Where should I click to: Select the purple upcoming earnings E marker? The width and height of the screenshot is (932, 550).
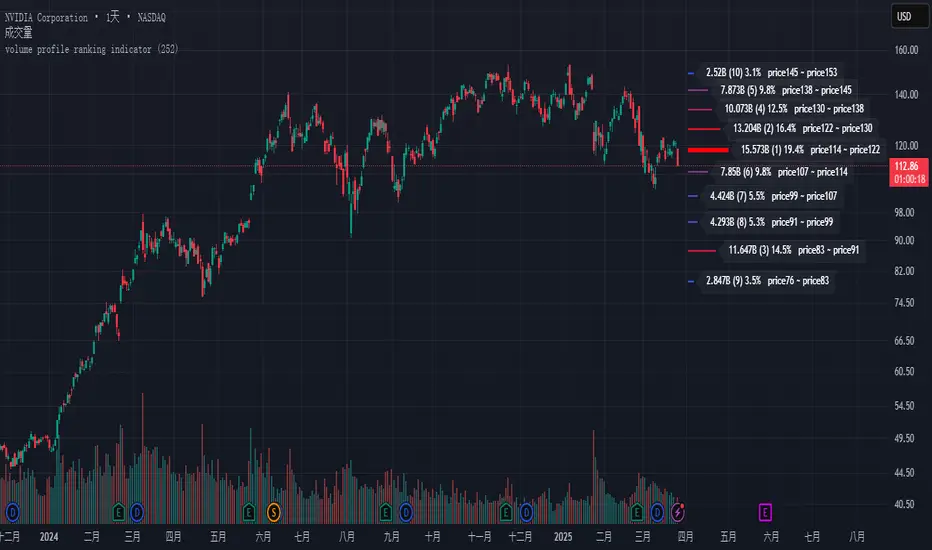click(765, 512)
